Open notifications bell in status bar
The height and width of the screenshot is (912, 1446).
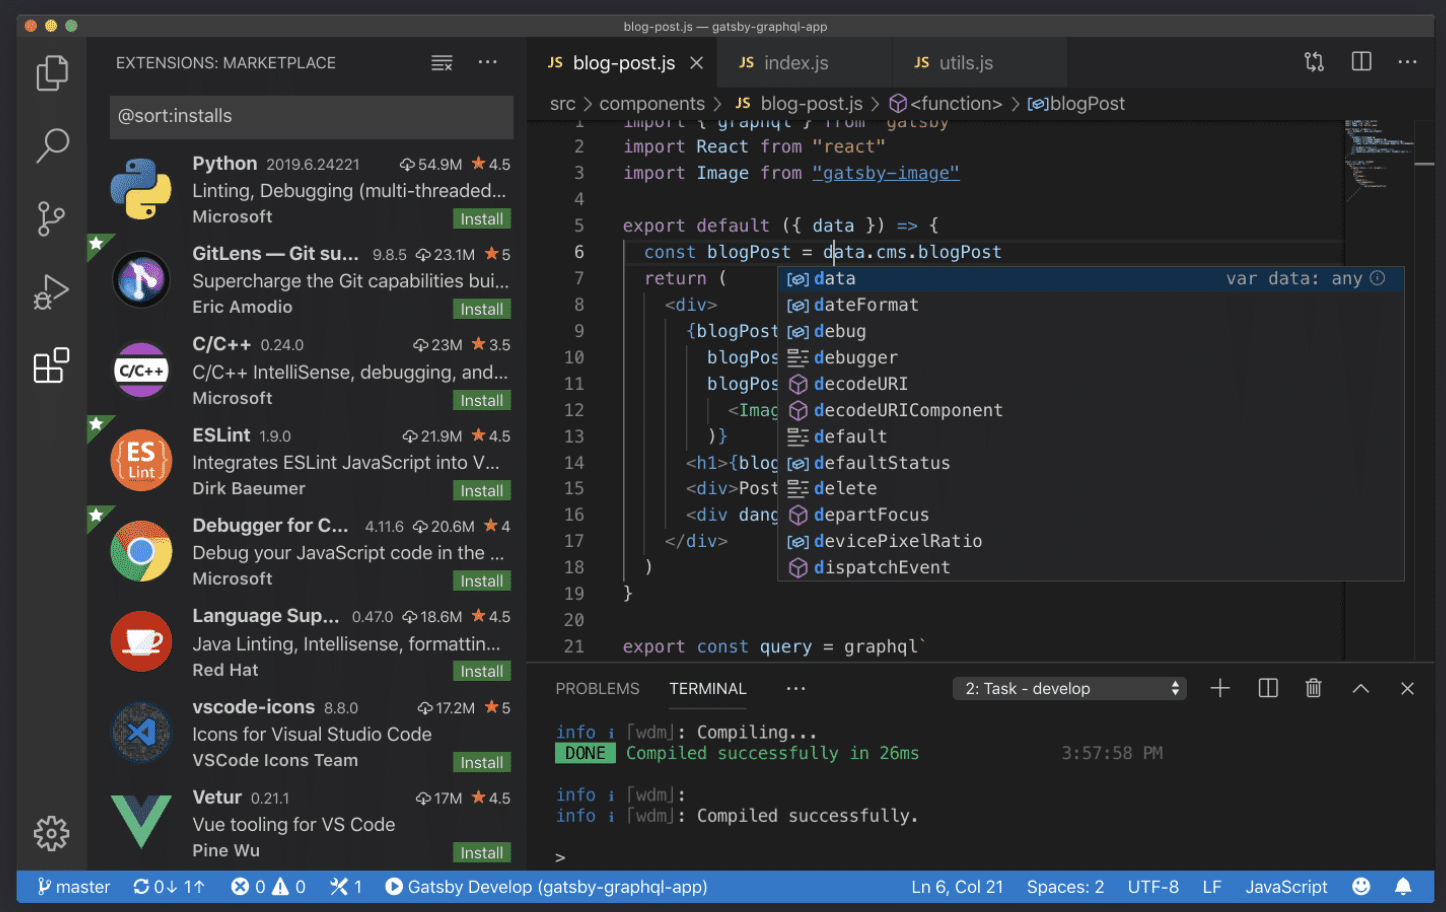(x=1403, y=887)
